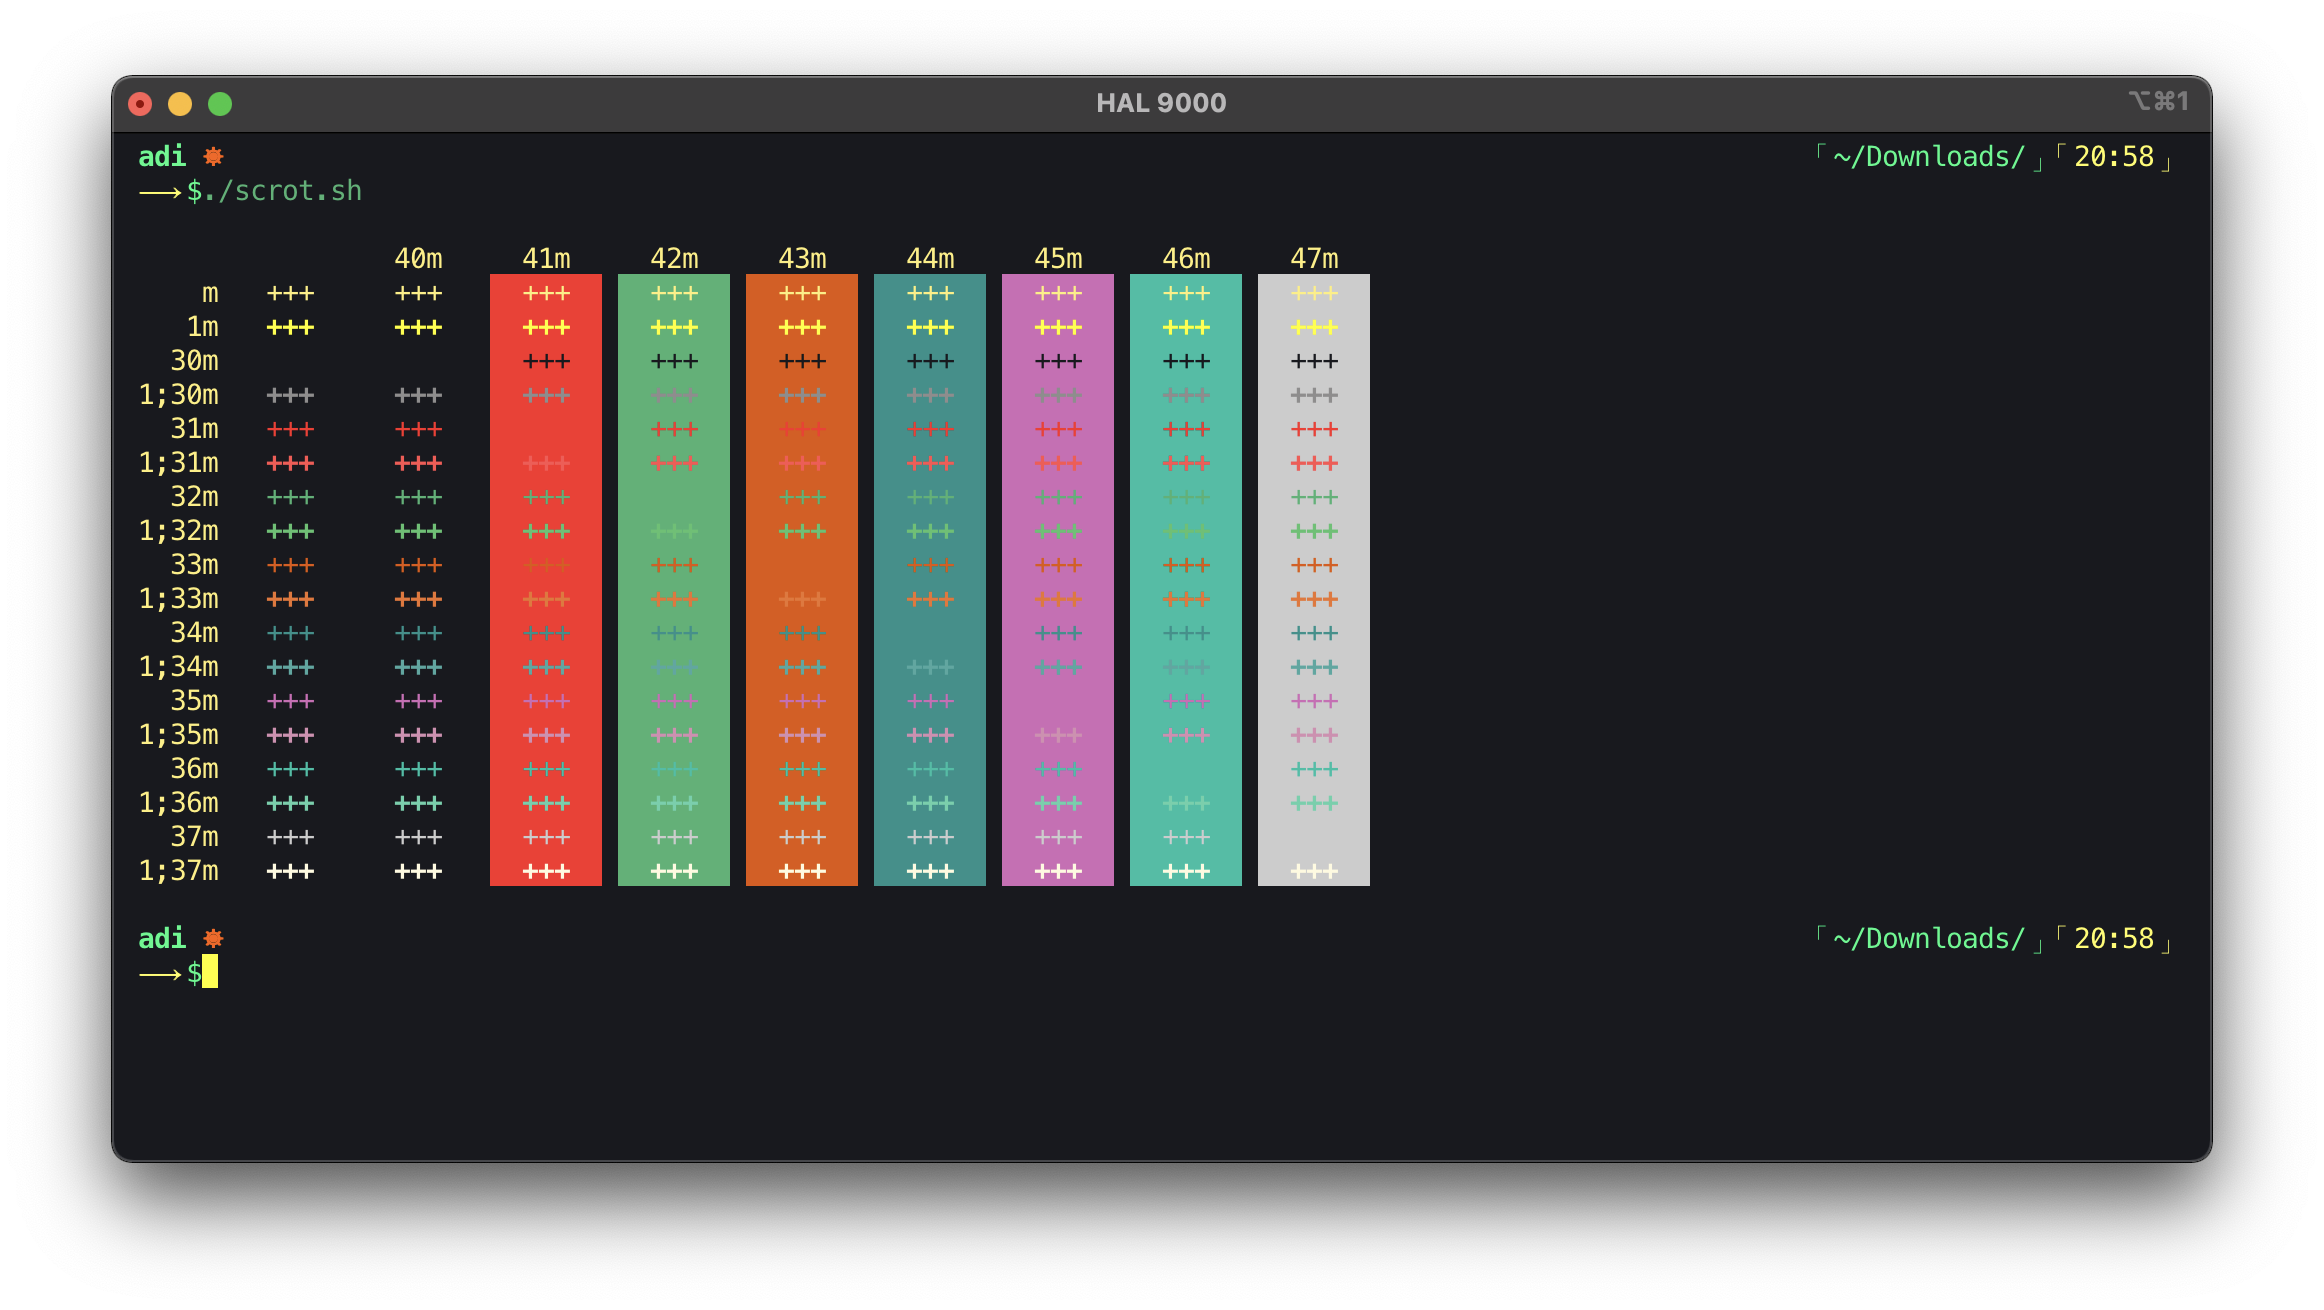Click the green zoom window button
Viewport: 2324px width, 1310px height.
click(x=220, y=104)
